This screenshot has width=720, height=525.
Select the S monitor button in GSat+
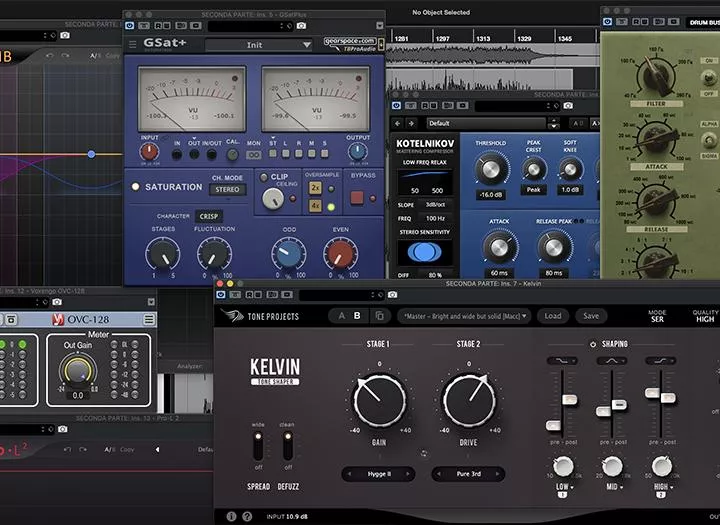[x=325, y=153]
